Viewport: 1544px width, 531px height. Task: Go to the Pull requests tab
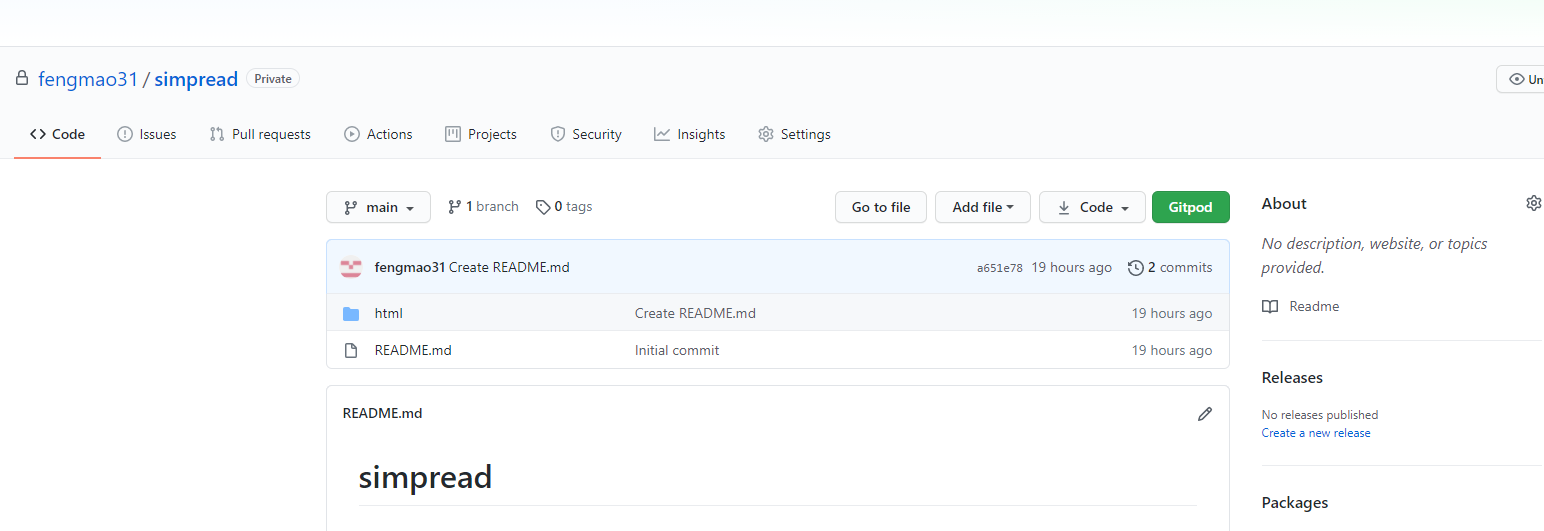click(x=260, y=134)
